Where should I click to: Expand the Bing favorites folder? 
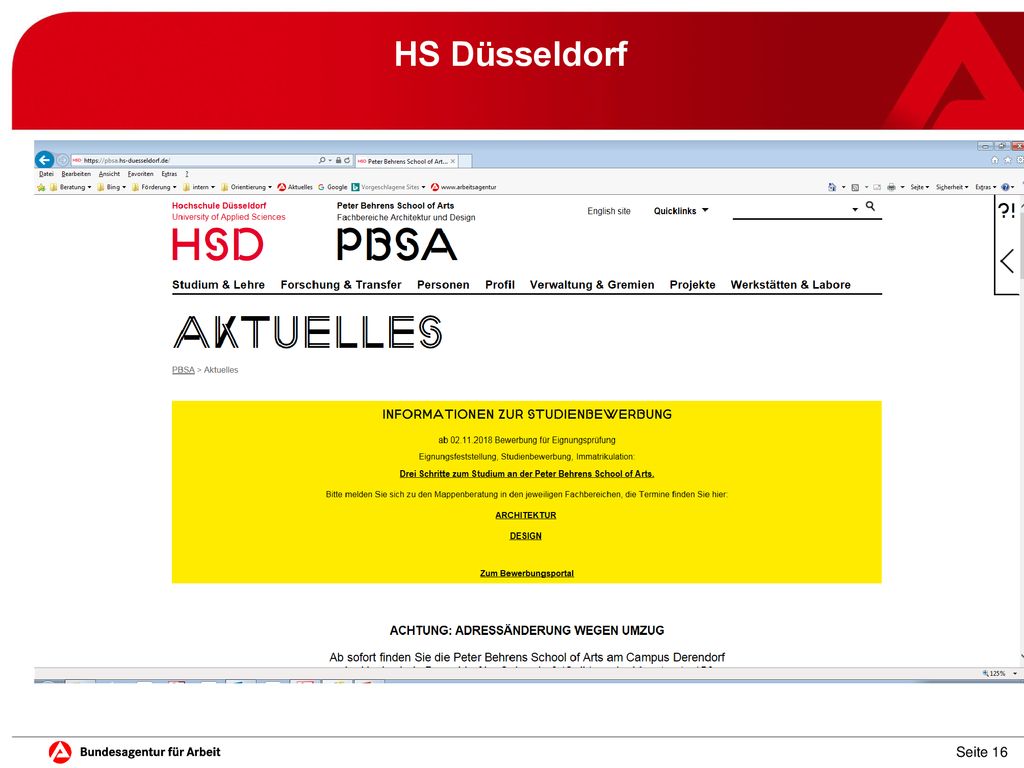(111, 187)
